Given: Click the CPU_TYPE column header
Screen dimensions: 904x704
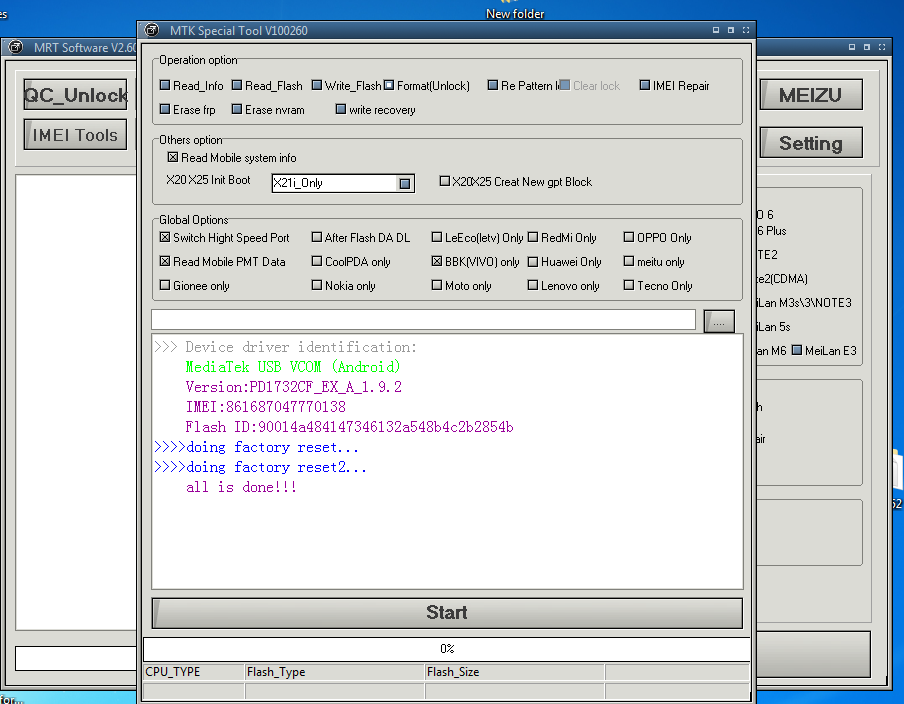Looking at the screenshot, I should pyautogui.click(x=194, y=672).
